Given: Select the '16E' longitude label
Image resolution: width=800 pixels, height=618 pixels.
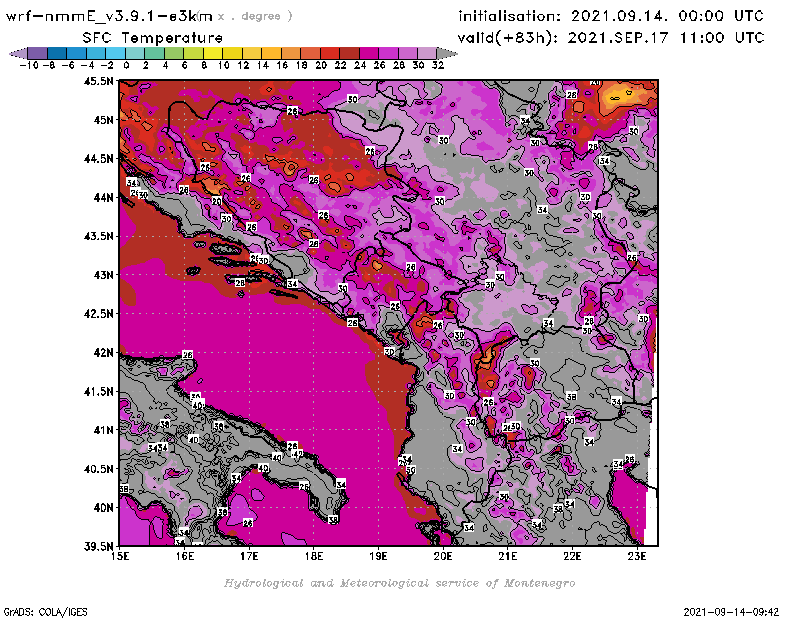Looking at the screenshot, I should (185, 556).
